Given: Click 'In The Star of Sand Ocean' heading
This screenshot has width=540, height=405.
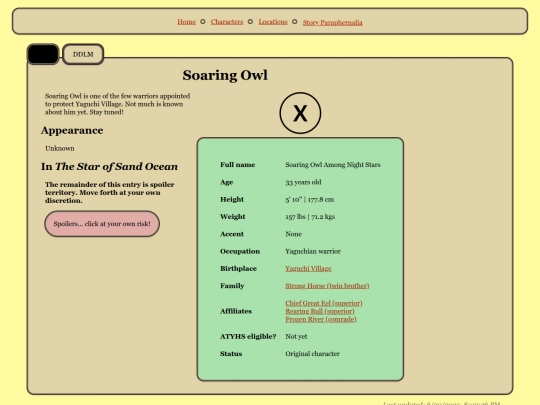Looking at the screenshot, I should (x=109, y=167).
